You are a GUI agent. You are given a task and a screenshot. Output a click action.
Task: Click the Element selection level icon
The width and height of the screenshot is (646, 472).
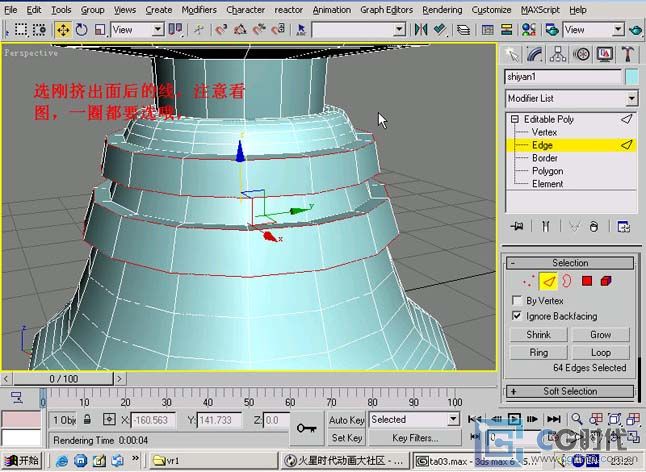(x=606, y=281)
